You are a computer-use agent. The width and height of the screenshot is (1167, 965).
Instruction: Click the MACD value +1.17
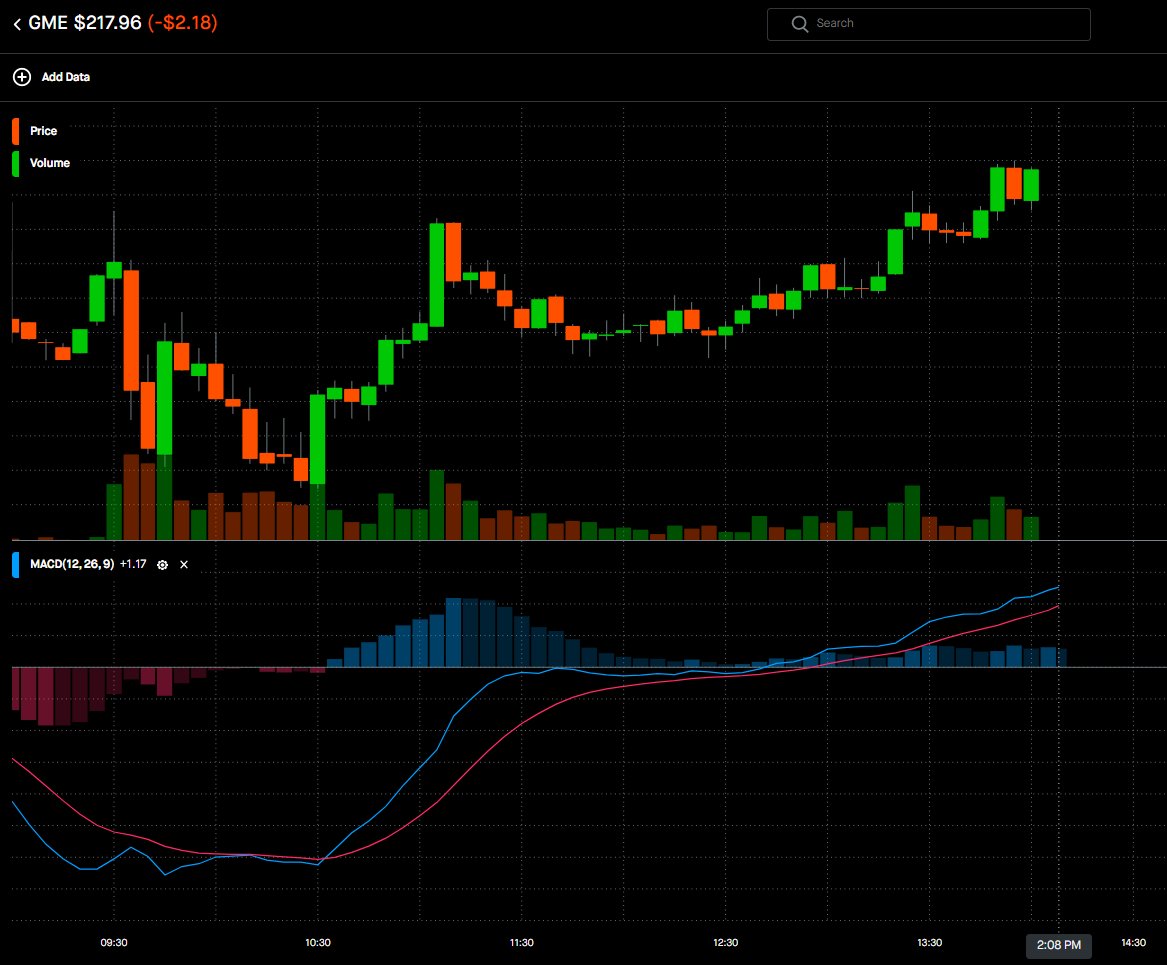133,564
